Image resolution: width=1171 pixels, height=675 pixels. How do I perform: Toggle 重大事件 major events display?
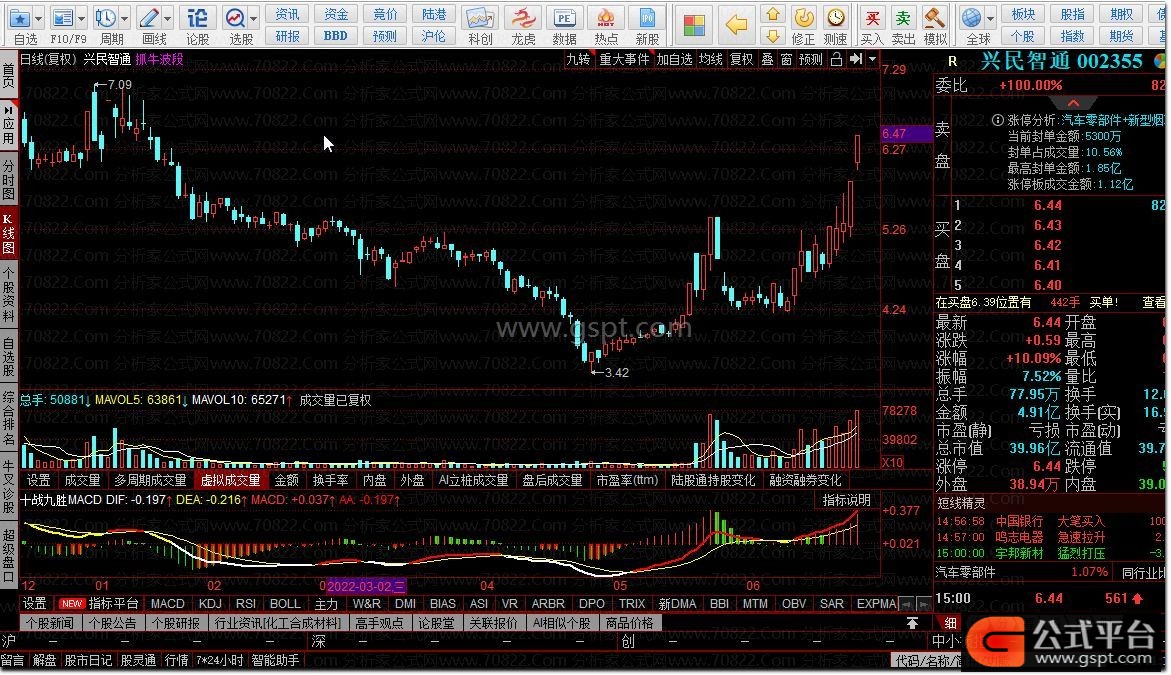624,59
